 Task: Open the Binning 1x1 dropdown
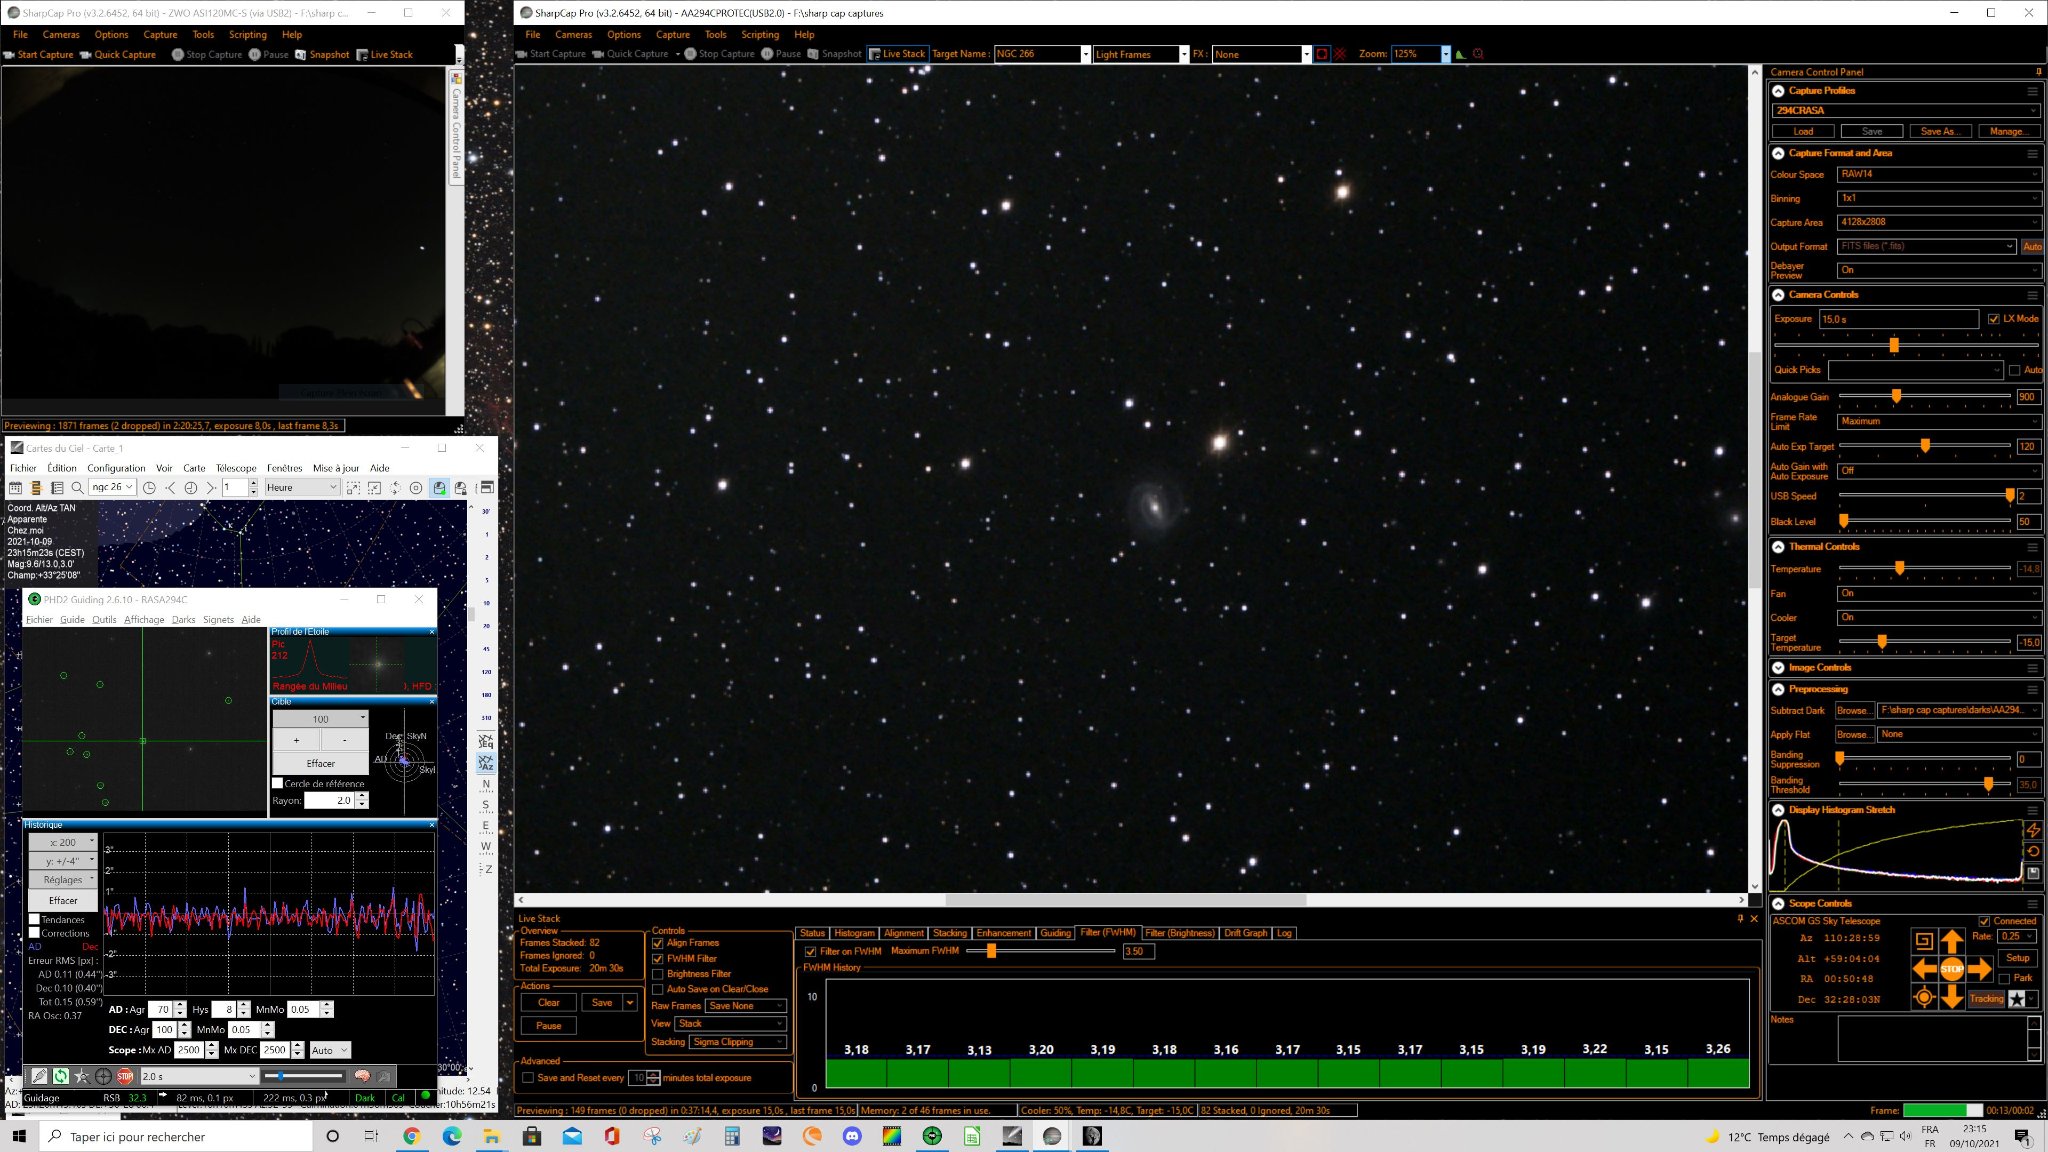click(x=1938, y=198)
